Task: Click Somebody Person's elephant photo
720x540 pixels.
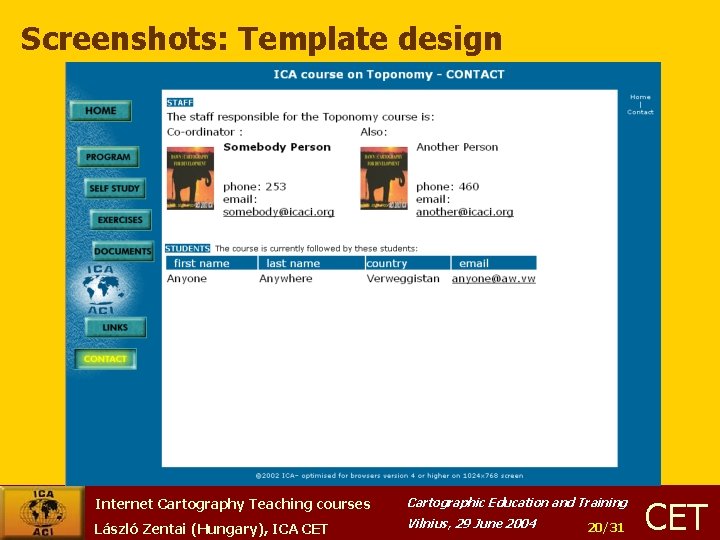Action: (190, 178)
